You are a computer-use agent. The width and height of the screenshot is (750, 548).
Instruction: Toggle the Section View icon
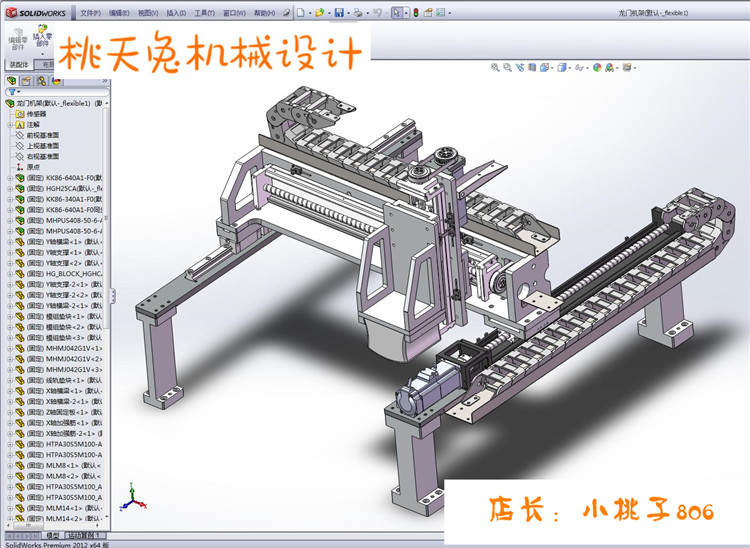(x=532, y=67)
